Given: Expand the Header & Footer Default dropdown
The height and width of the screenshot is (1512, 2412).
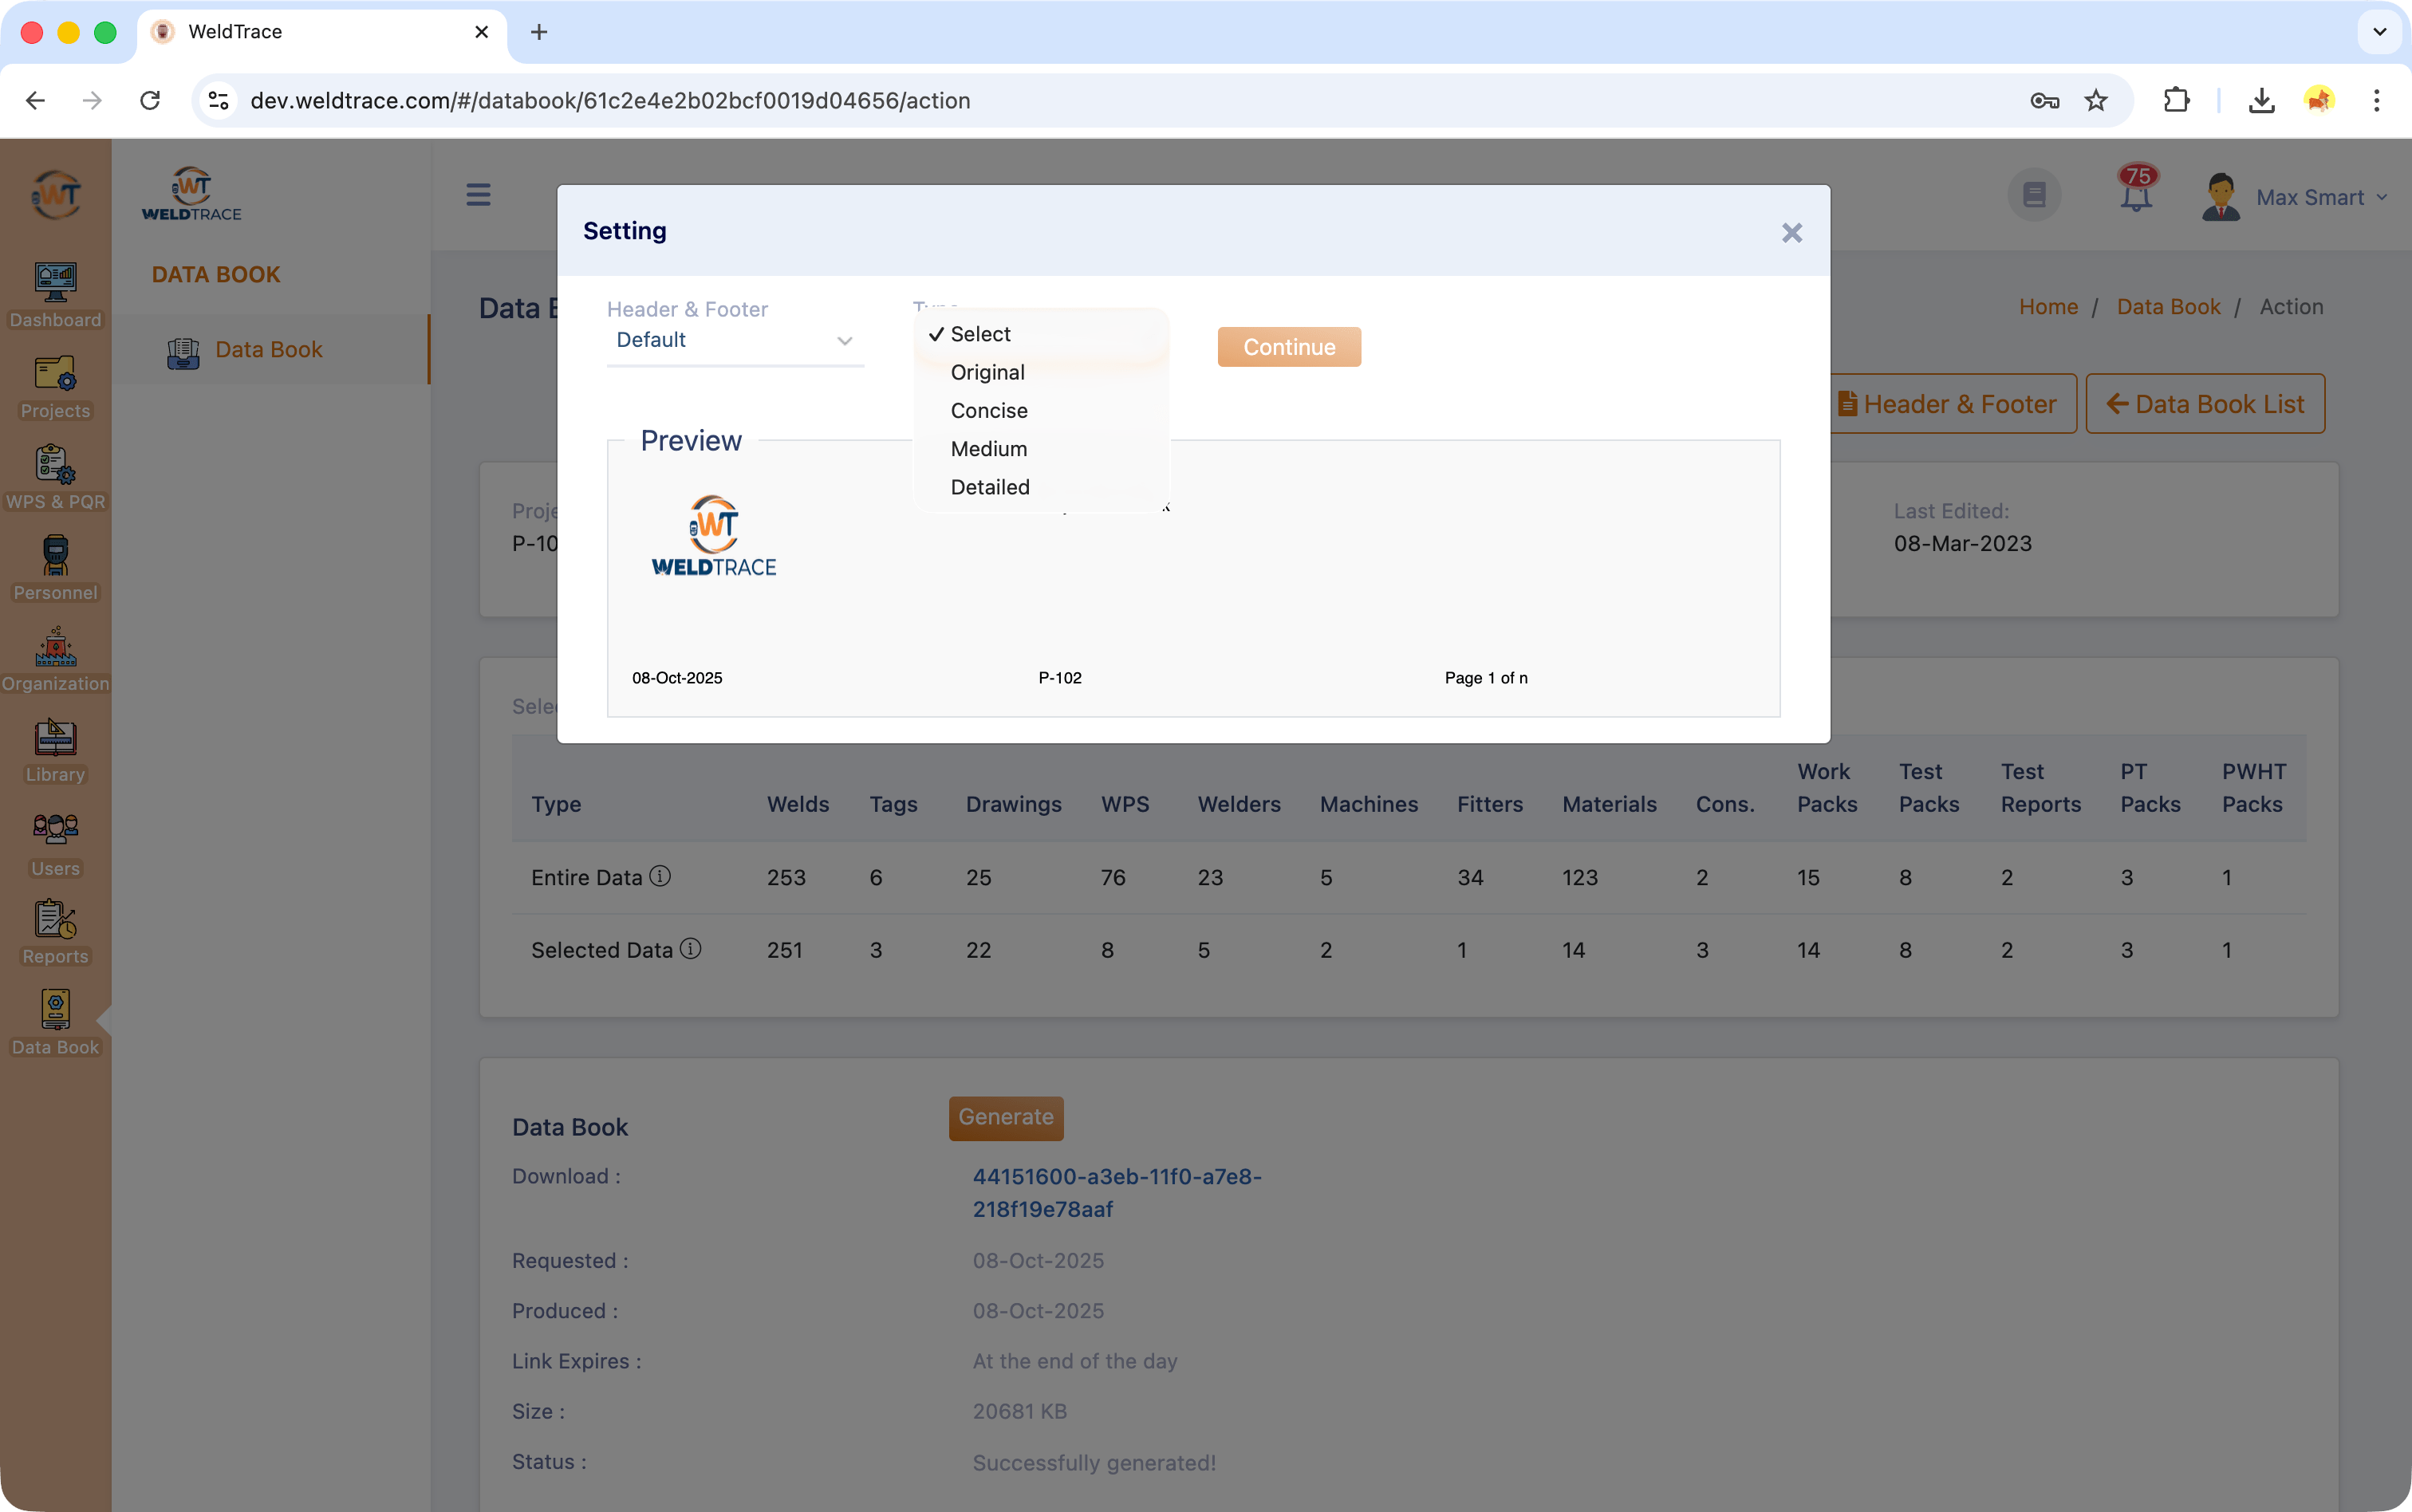Looking at the screenshot, I should tap(735, 341).
